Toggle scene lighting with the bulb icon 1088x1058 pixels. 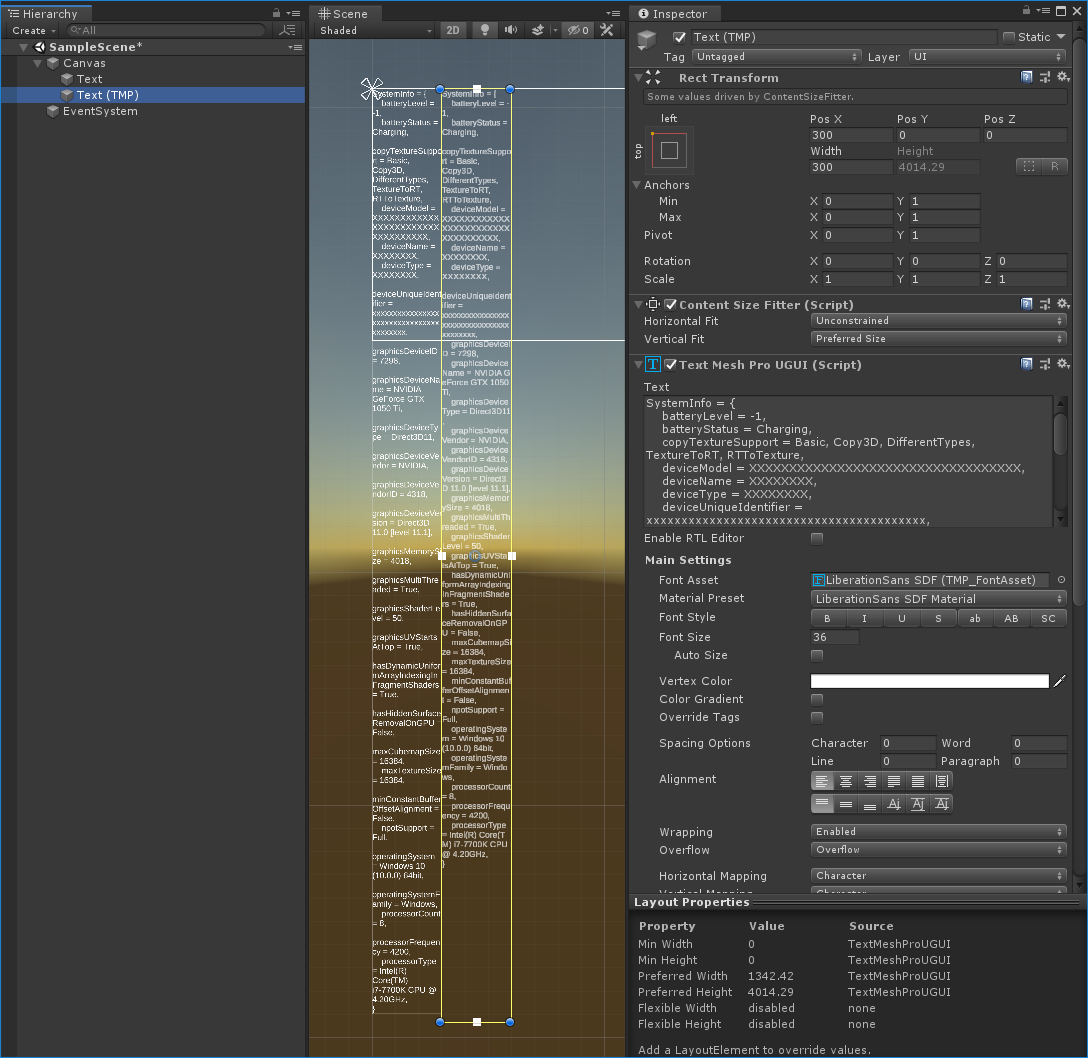tap(484, 30)
